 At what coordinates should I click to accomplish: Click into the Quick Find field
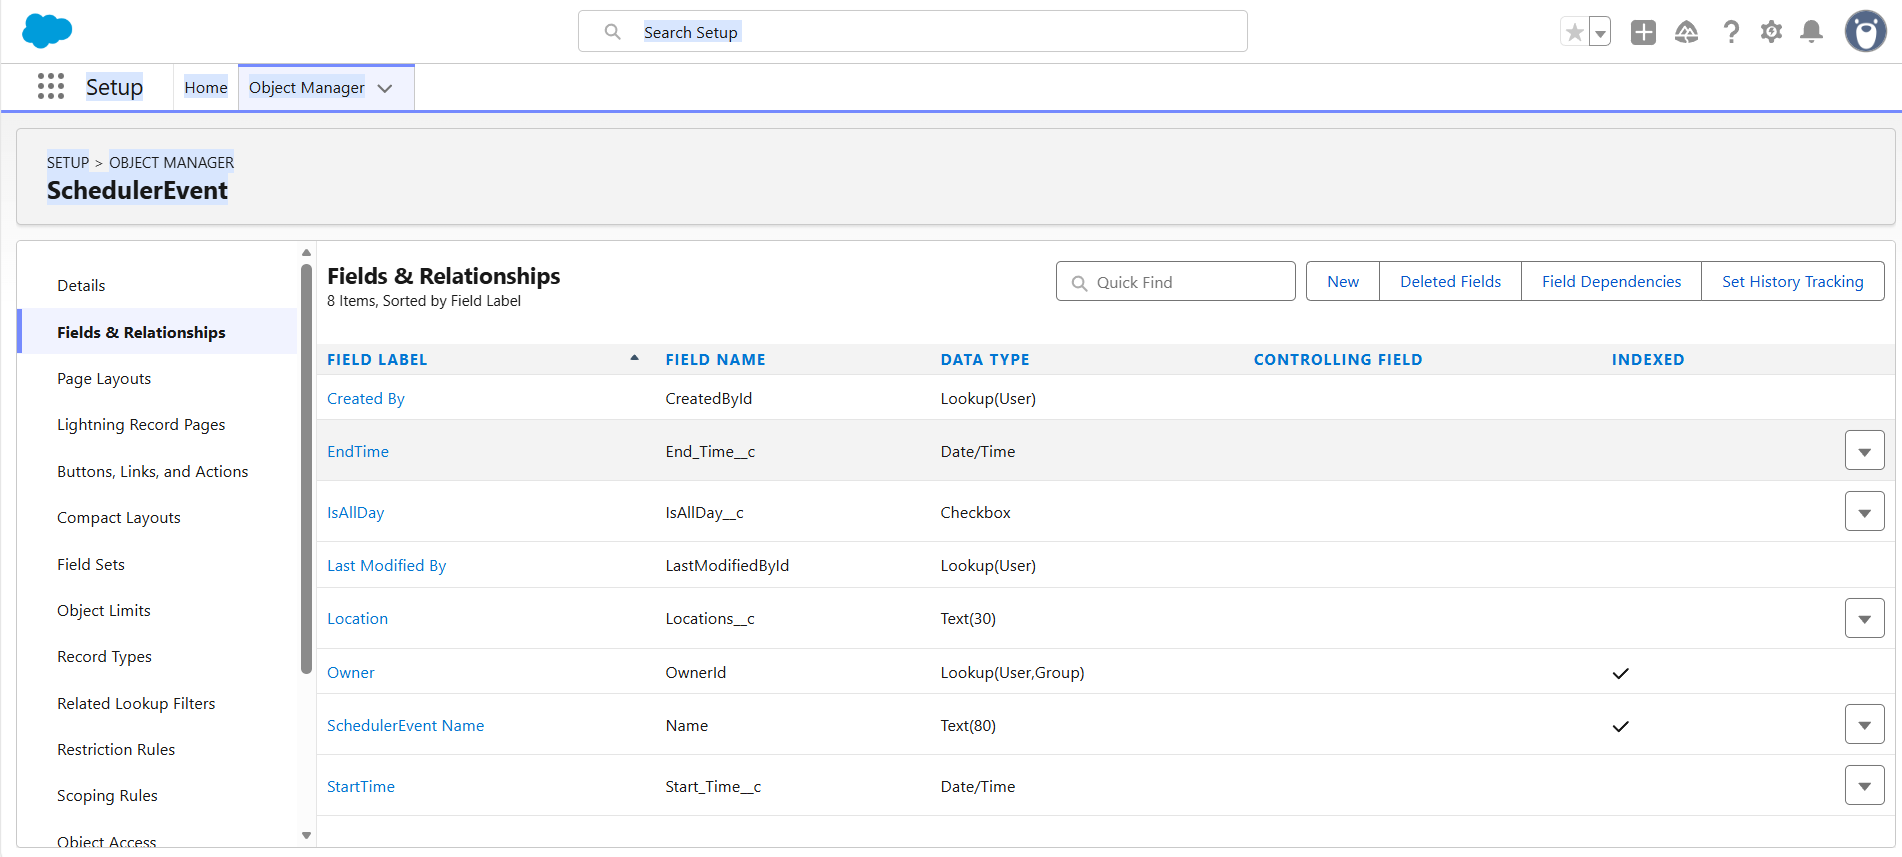(x=1176, y=282)
